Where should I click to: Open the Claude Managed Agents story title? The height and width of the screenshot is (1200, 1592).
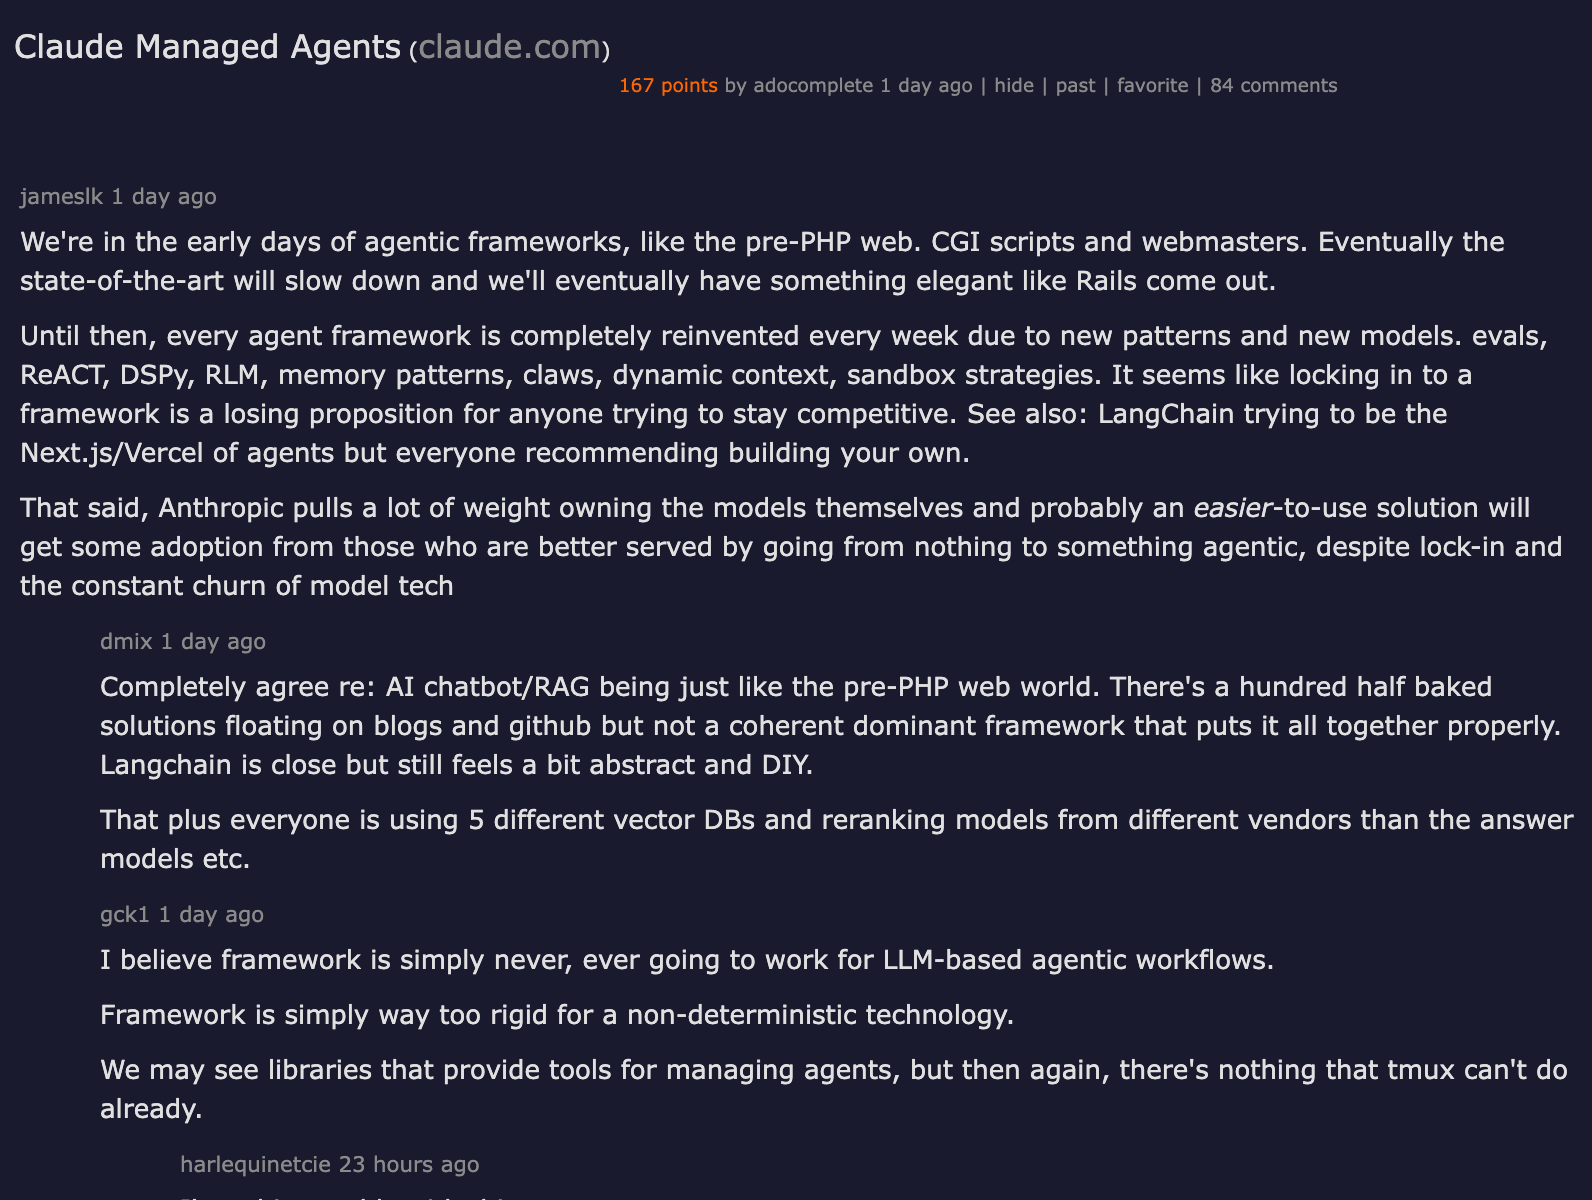(207, 47)
